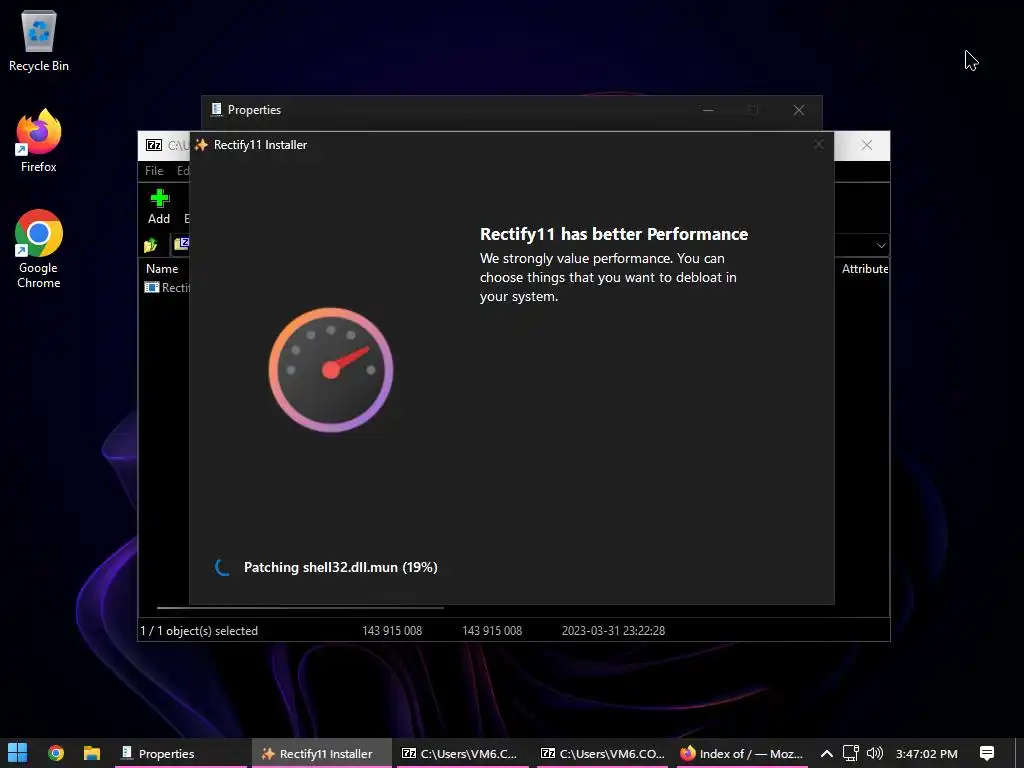Click the horizontal scrollbar in 7-Zip
This screenshot has width=1024, height=768.
coord(300,607)
